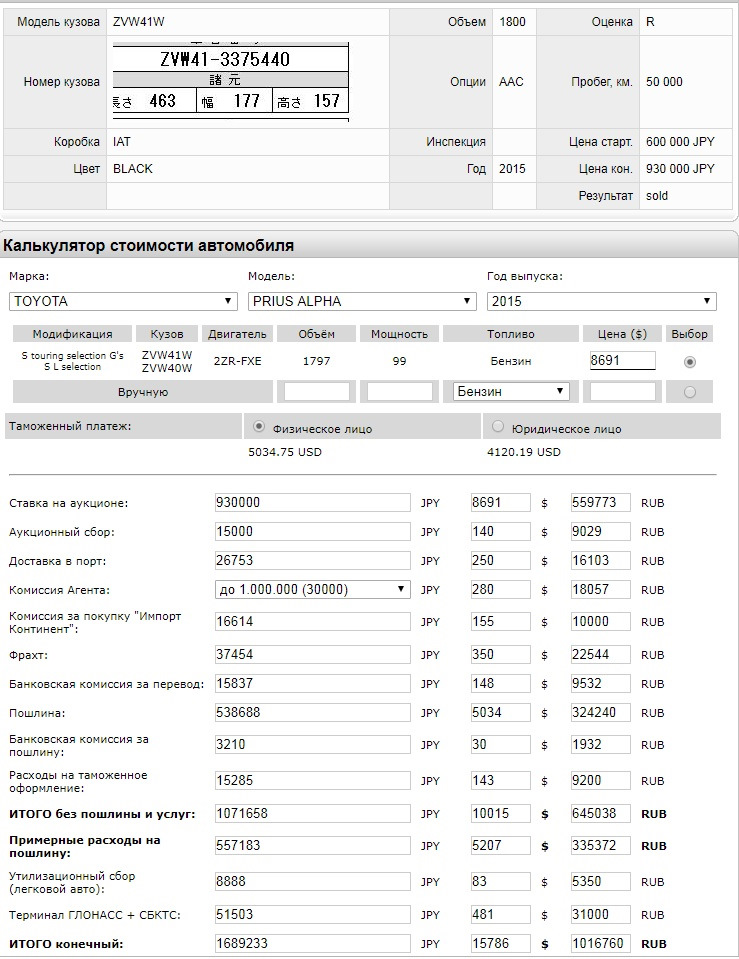Click the start price value 600 000 JPY
The height and width of the screenshot is (959, 739).
(x=680, y=142)
